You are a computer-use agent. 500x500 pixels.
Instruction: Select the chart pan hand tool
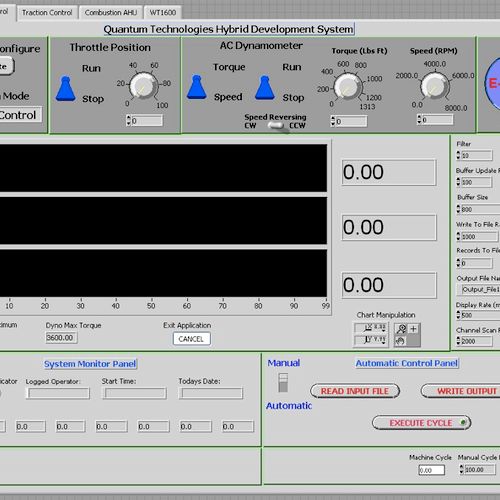coord(401,341)
